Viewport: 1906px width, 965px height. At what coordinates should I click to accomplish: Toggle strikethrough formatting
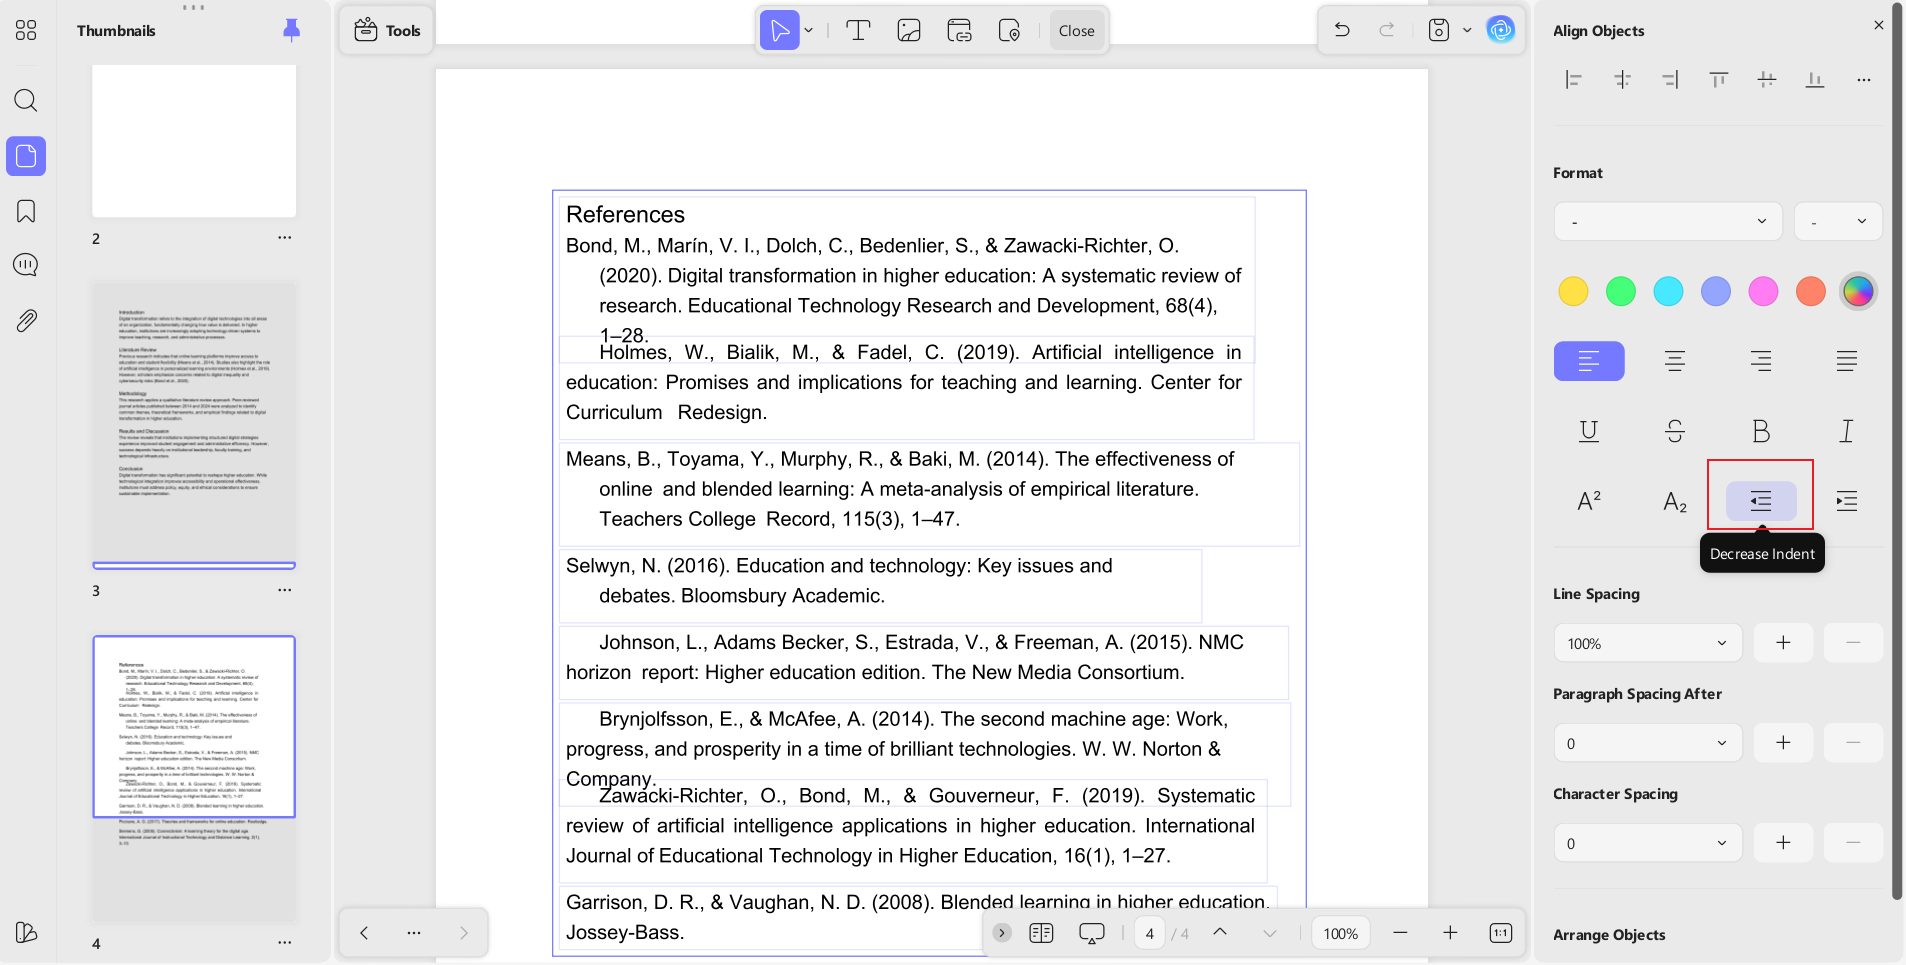click(x=1675, y=431)
